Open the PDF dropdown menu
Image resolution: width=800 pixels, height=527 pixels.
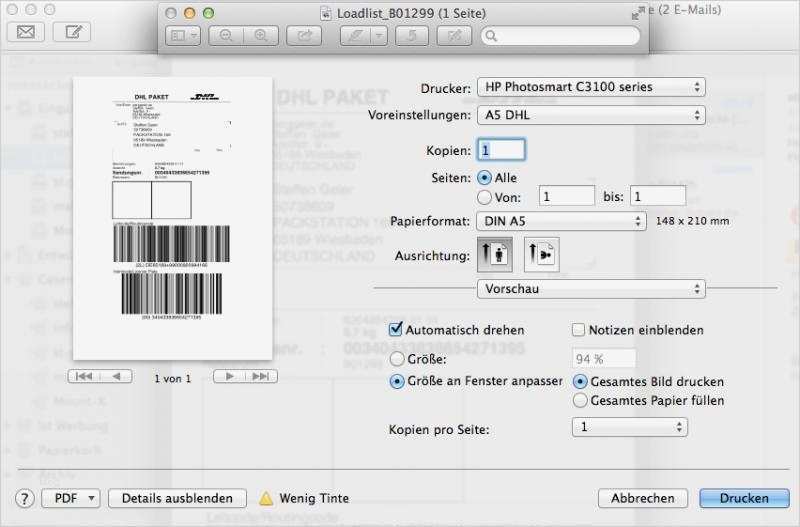coord(71,498)
